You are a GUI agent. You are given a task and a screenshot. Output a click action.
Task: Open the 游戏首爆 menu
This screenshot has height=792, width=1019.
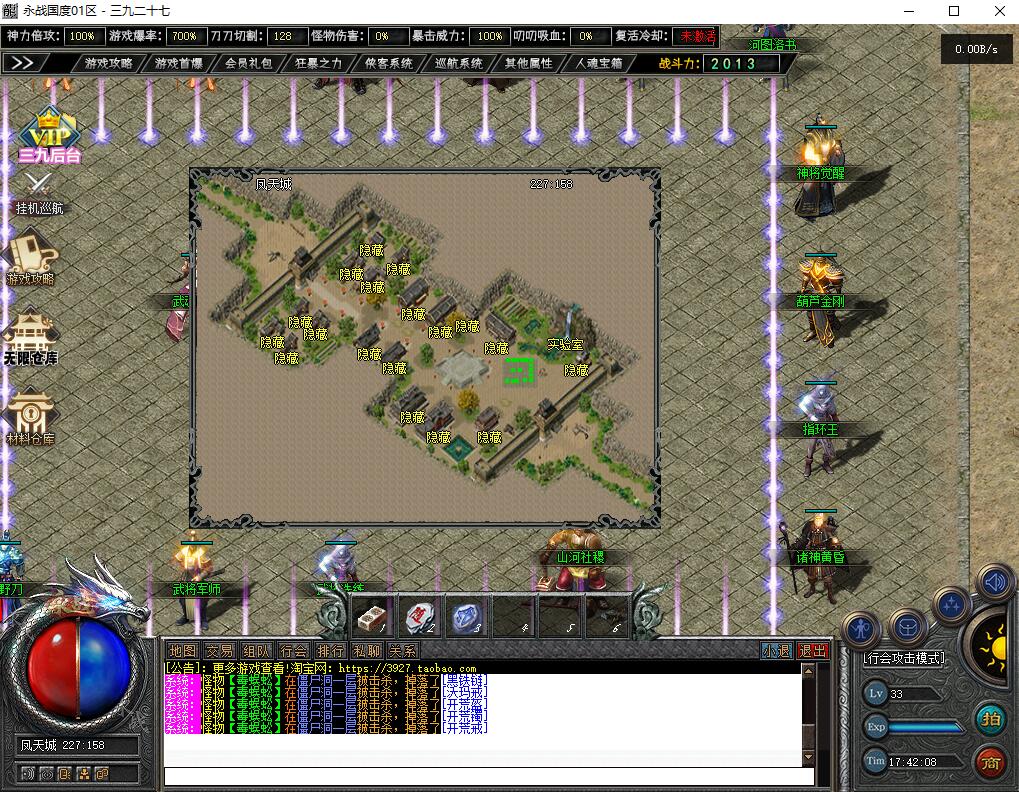(x=179, y=63)
